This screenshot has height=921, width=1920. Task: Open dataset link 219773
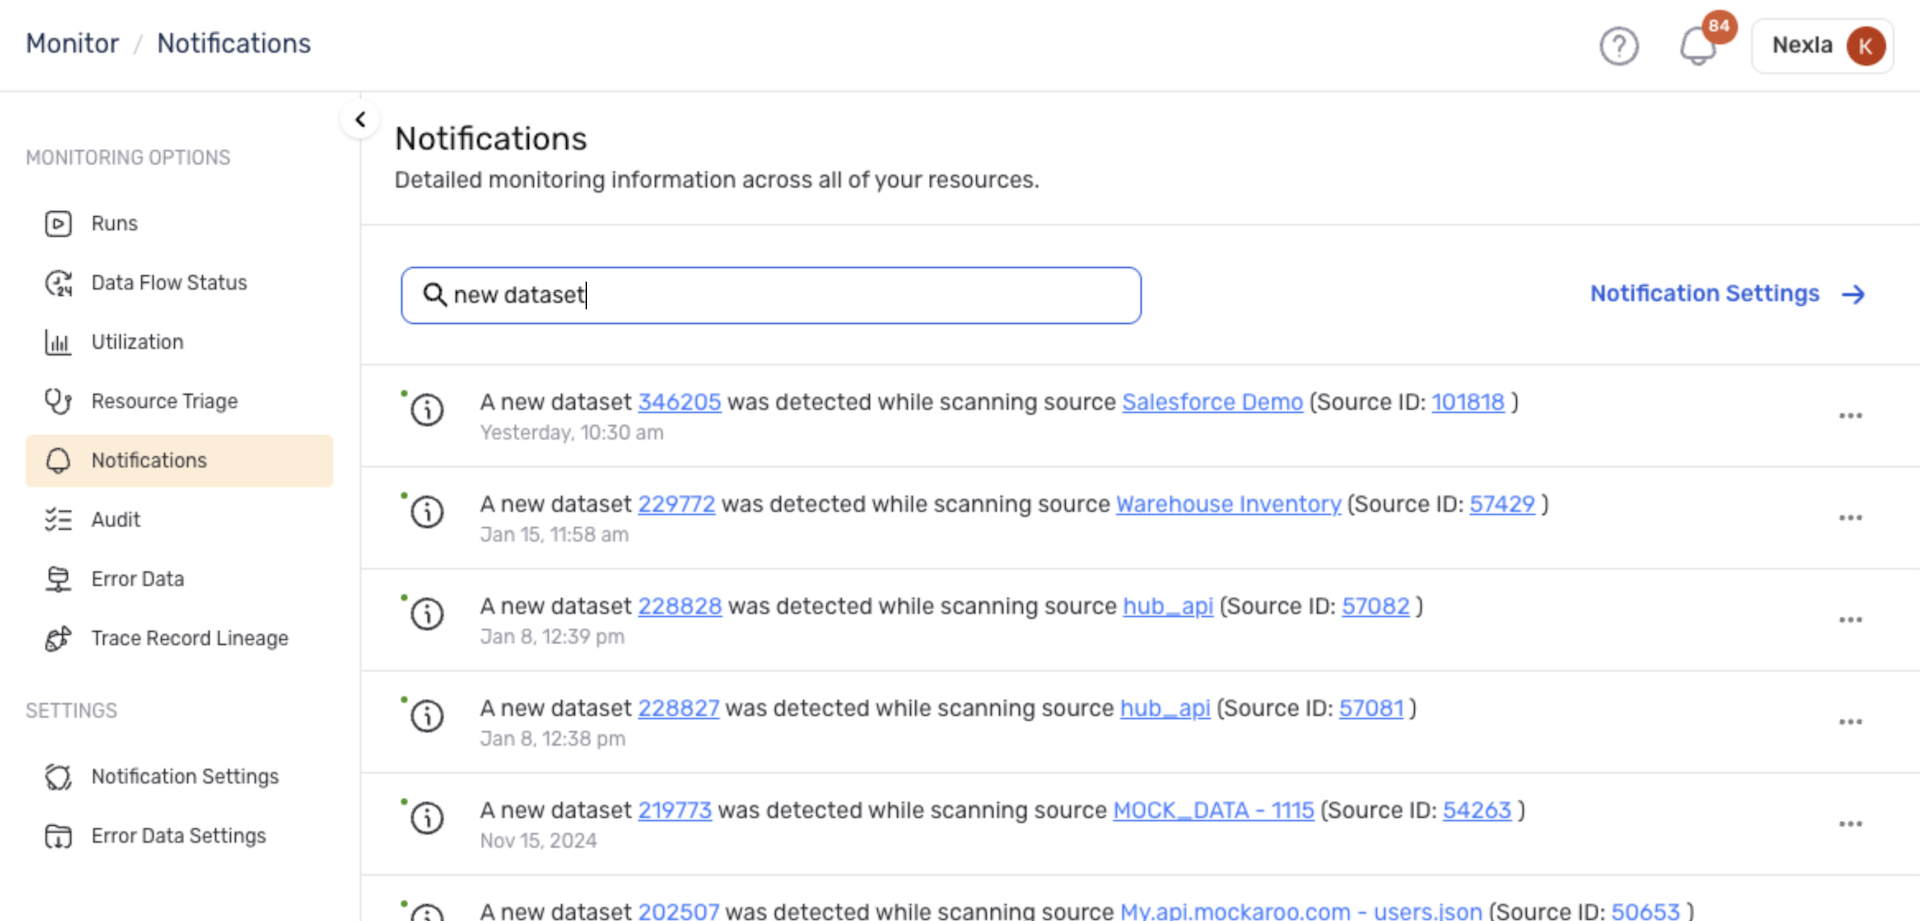coord(674,810)
